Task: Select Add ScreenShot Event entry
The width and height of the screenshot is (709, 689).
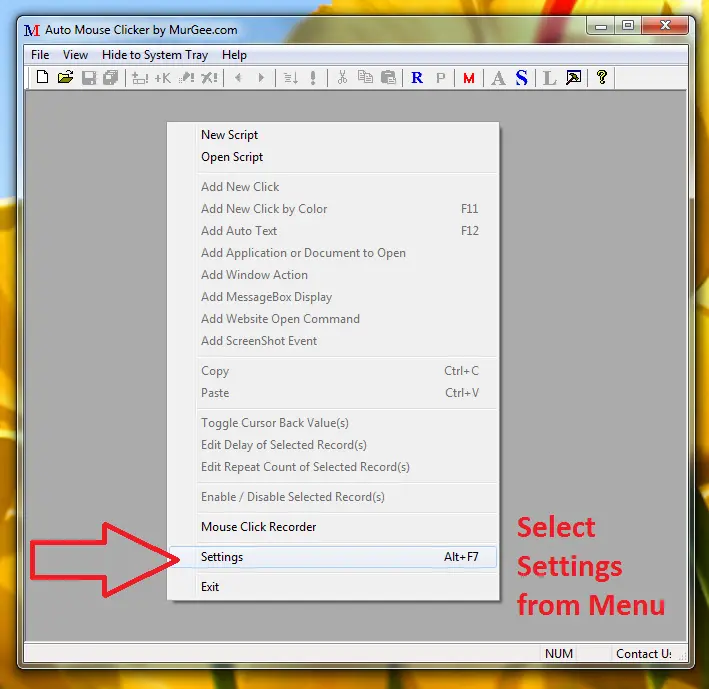Action: [333, 341]
